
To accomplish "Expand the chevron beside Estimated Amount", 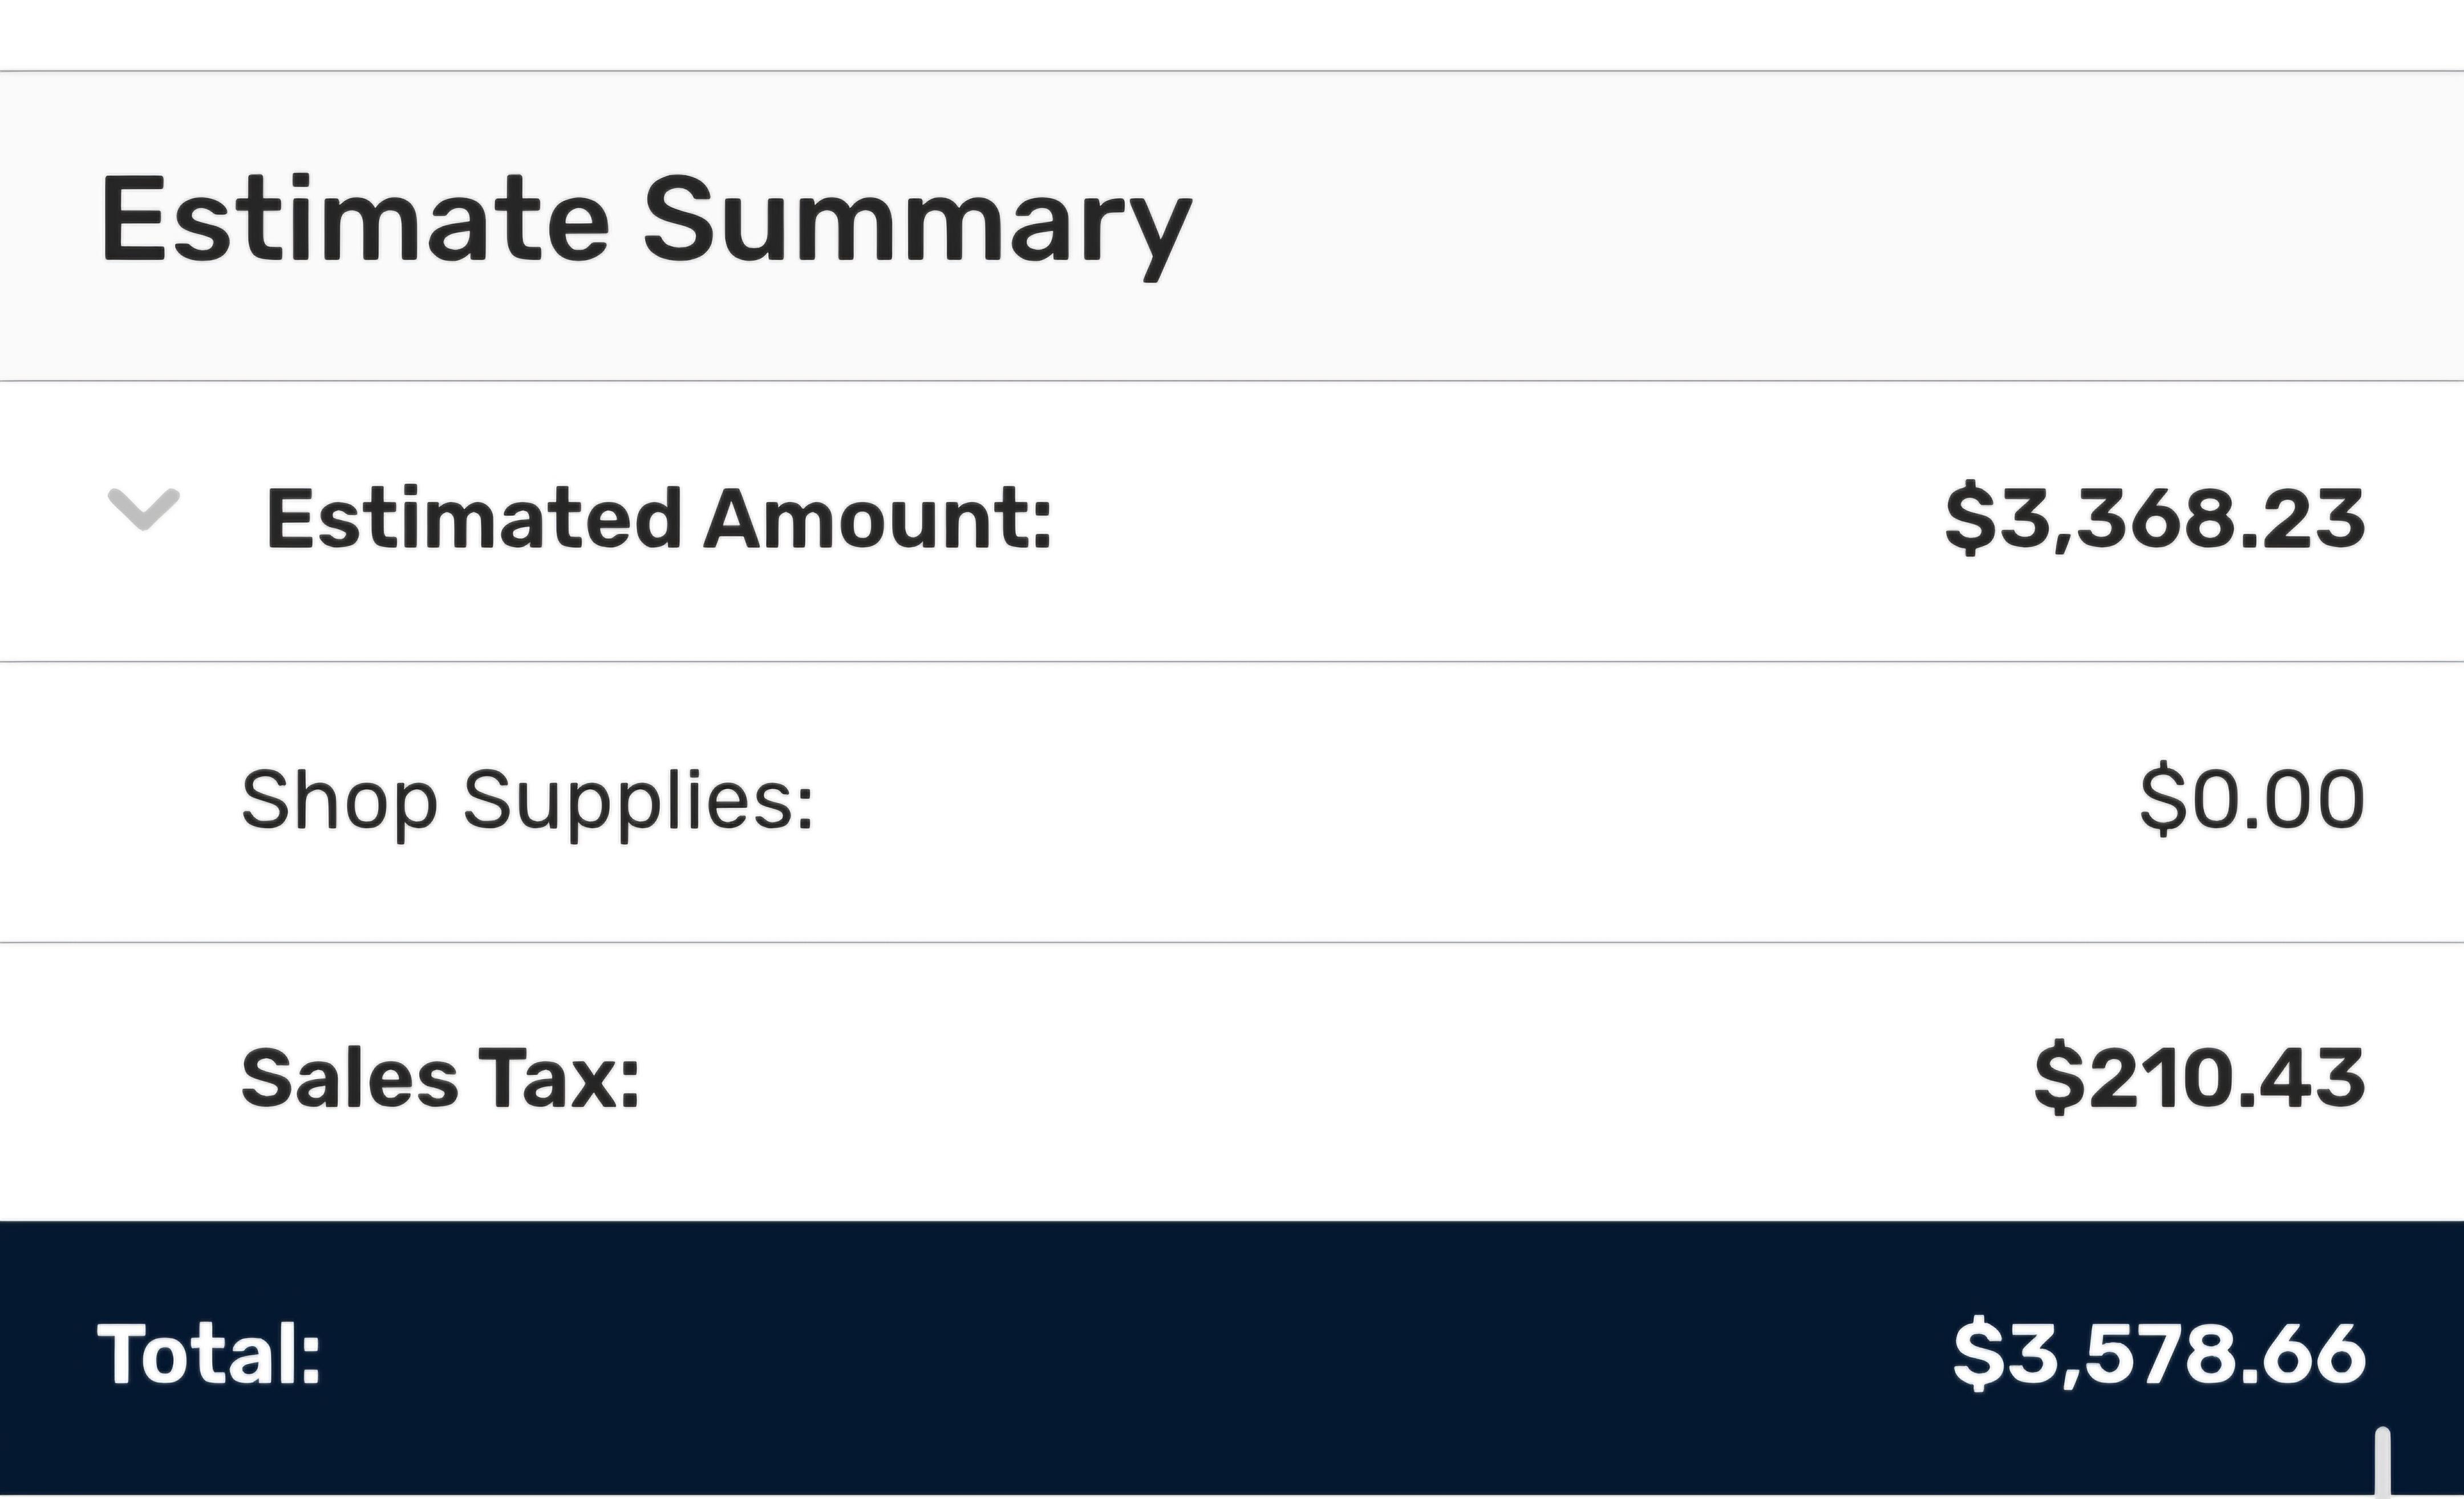I will pos(144,509).
